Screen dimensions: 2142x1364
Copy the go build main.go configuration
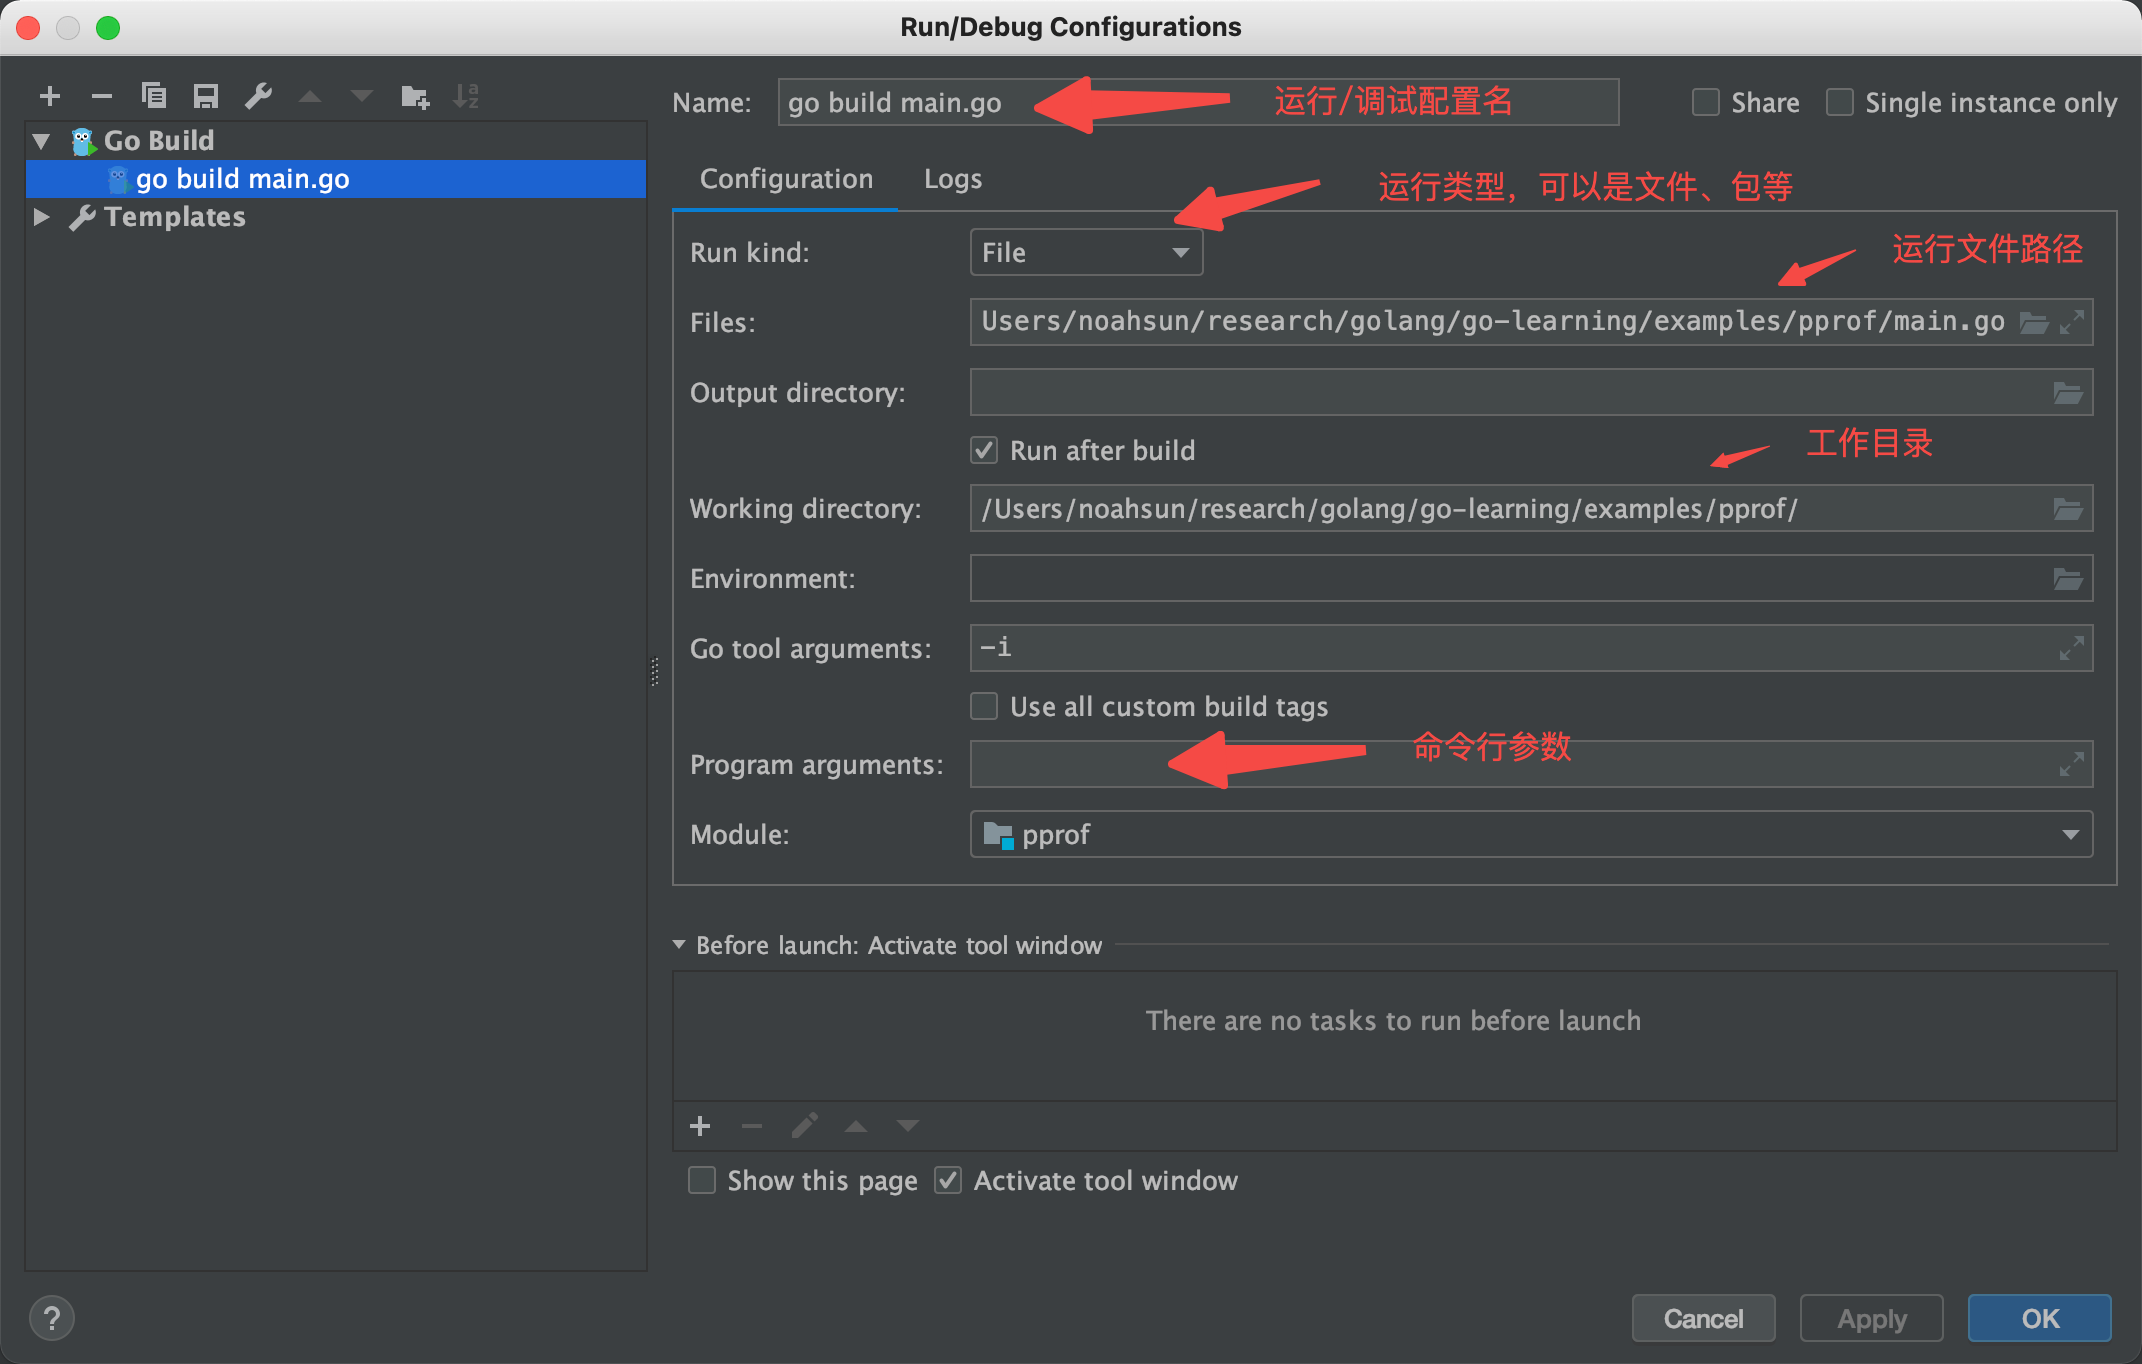point(154,95)
